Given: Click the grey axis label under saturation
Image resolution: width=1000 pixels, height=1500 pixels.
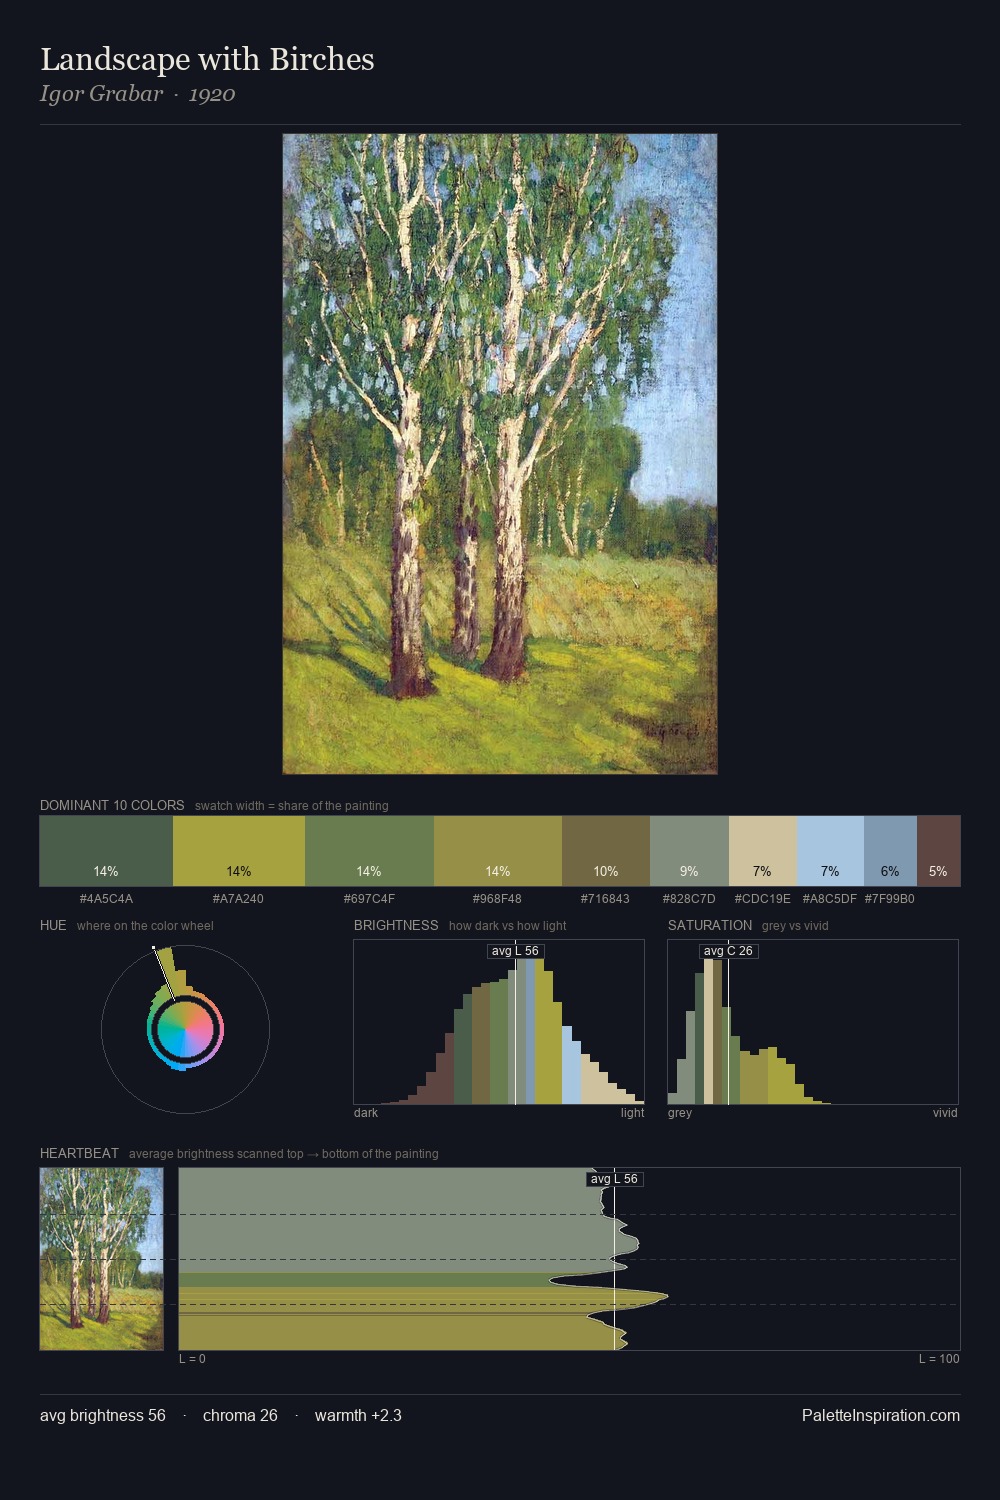Looking at the screenshot, I should pyautogui.click(x=680, y=1113).
